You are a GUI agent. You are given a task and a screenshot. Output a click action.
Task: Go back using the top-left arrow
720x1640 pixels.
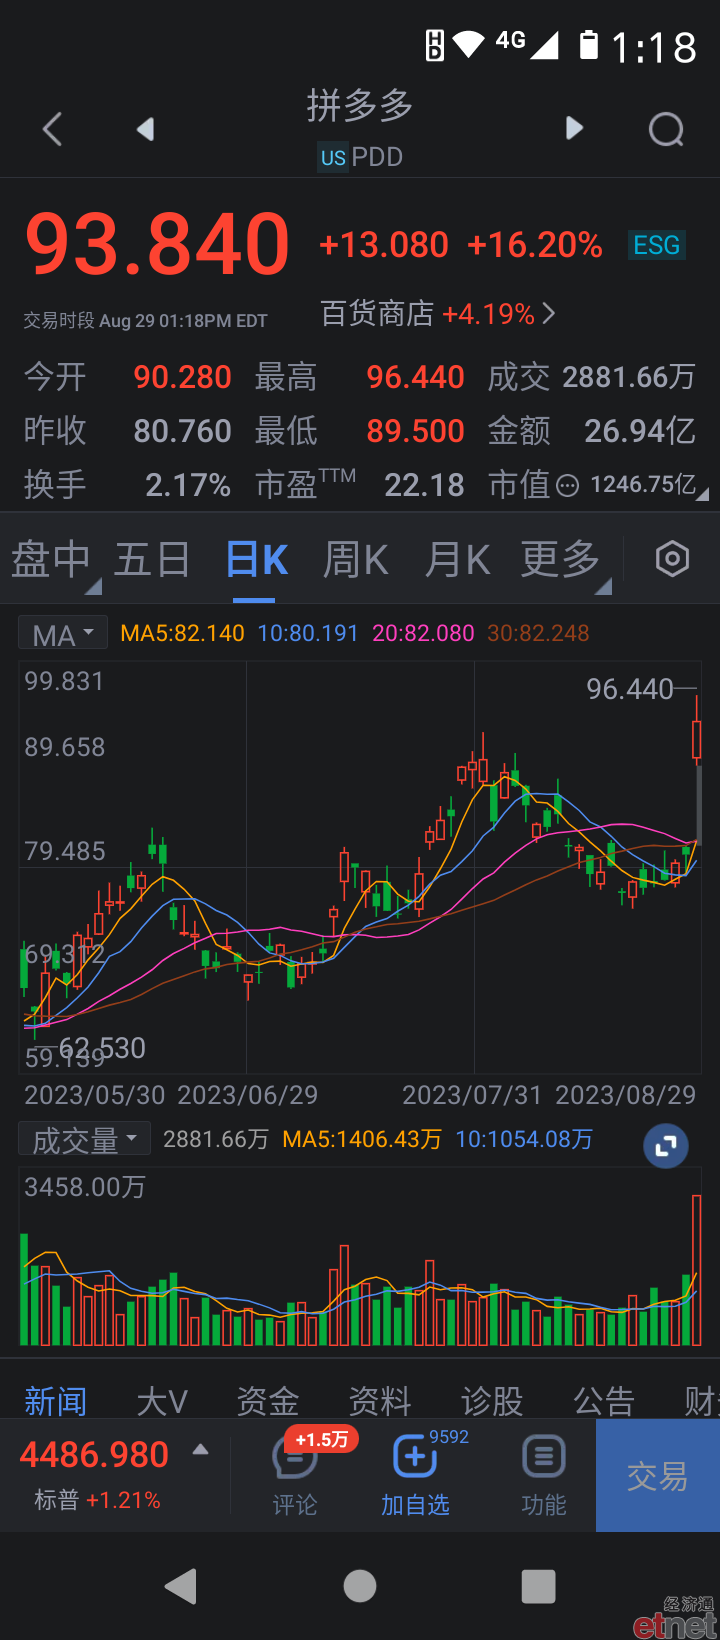(53, 129)
